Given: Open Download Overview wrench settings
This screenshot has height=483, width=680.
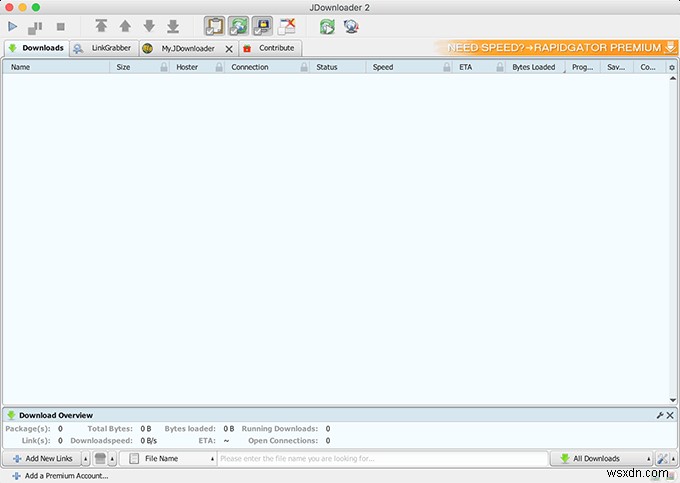Looking at the screenshot, I should (x=660, y=415).
